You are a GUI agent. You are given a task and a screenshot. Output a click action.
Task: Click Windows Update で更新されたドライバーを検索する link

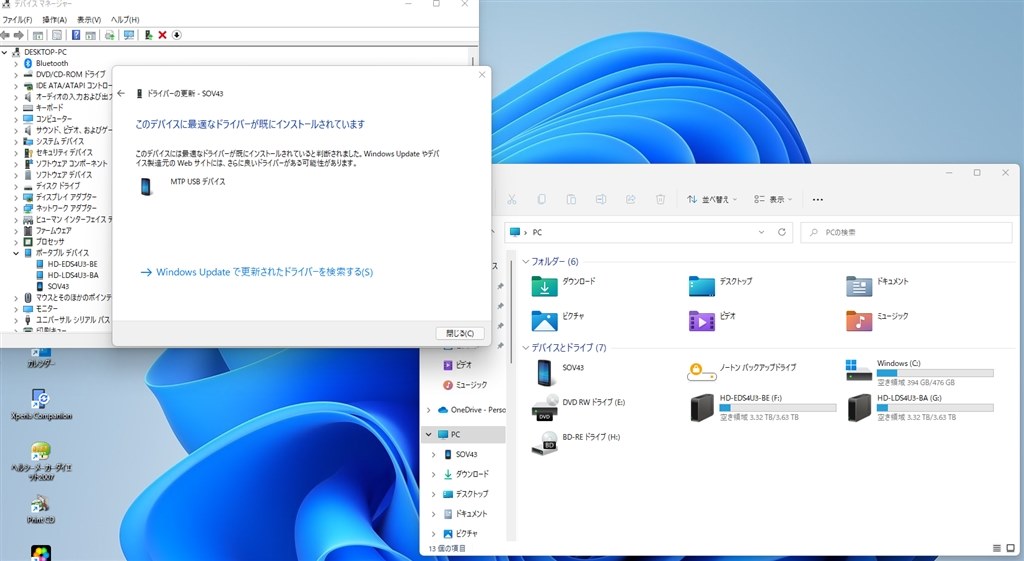point(257,272)
